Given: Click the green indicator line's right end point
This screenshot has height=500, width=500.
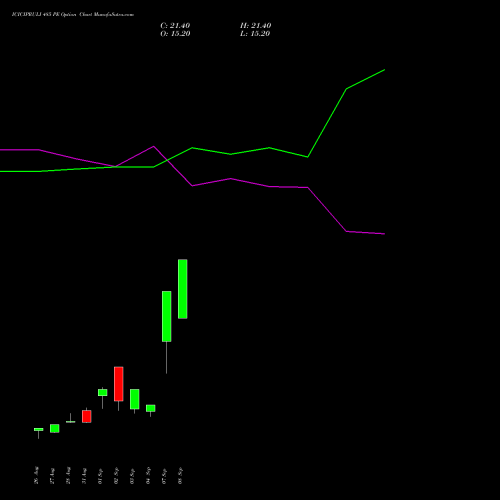Looking at the screenshot, I should [x=385, y=70].
